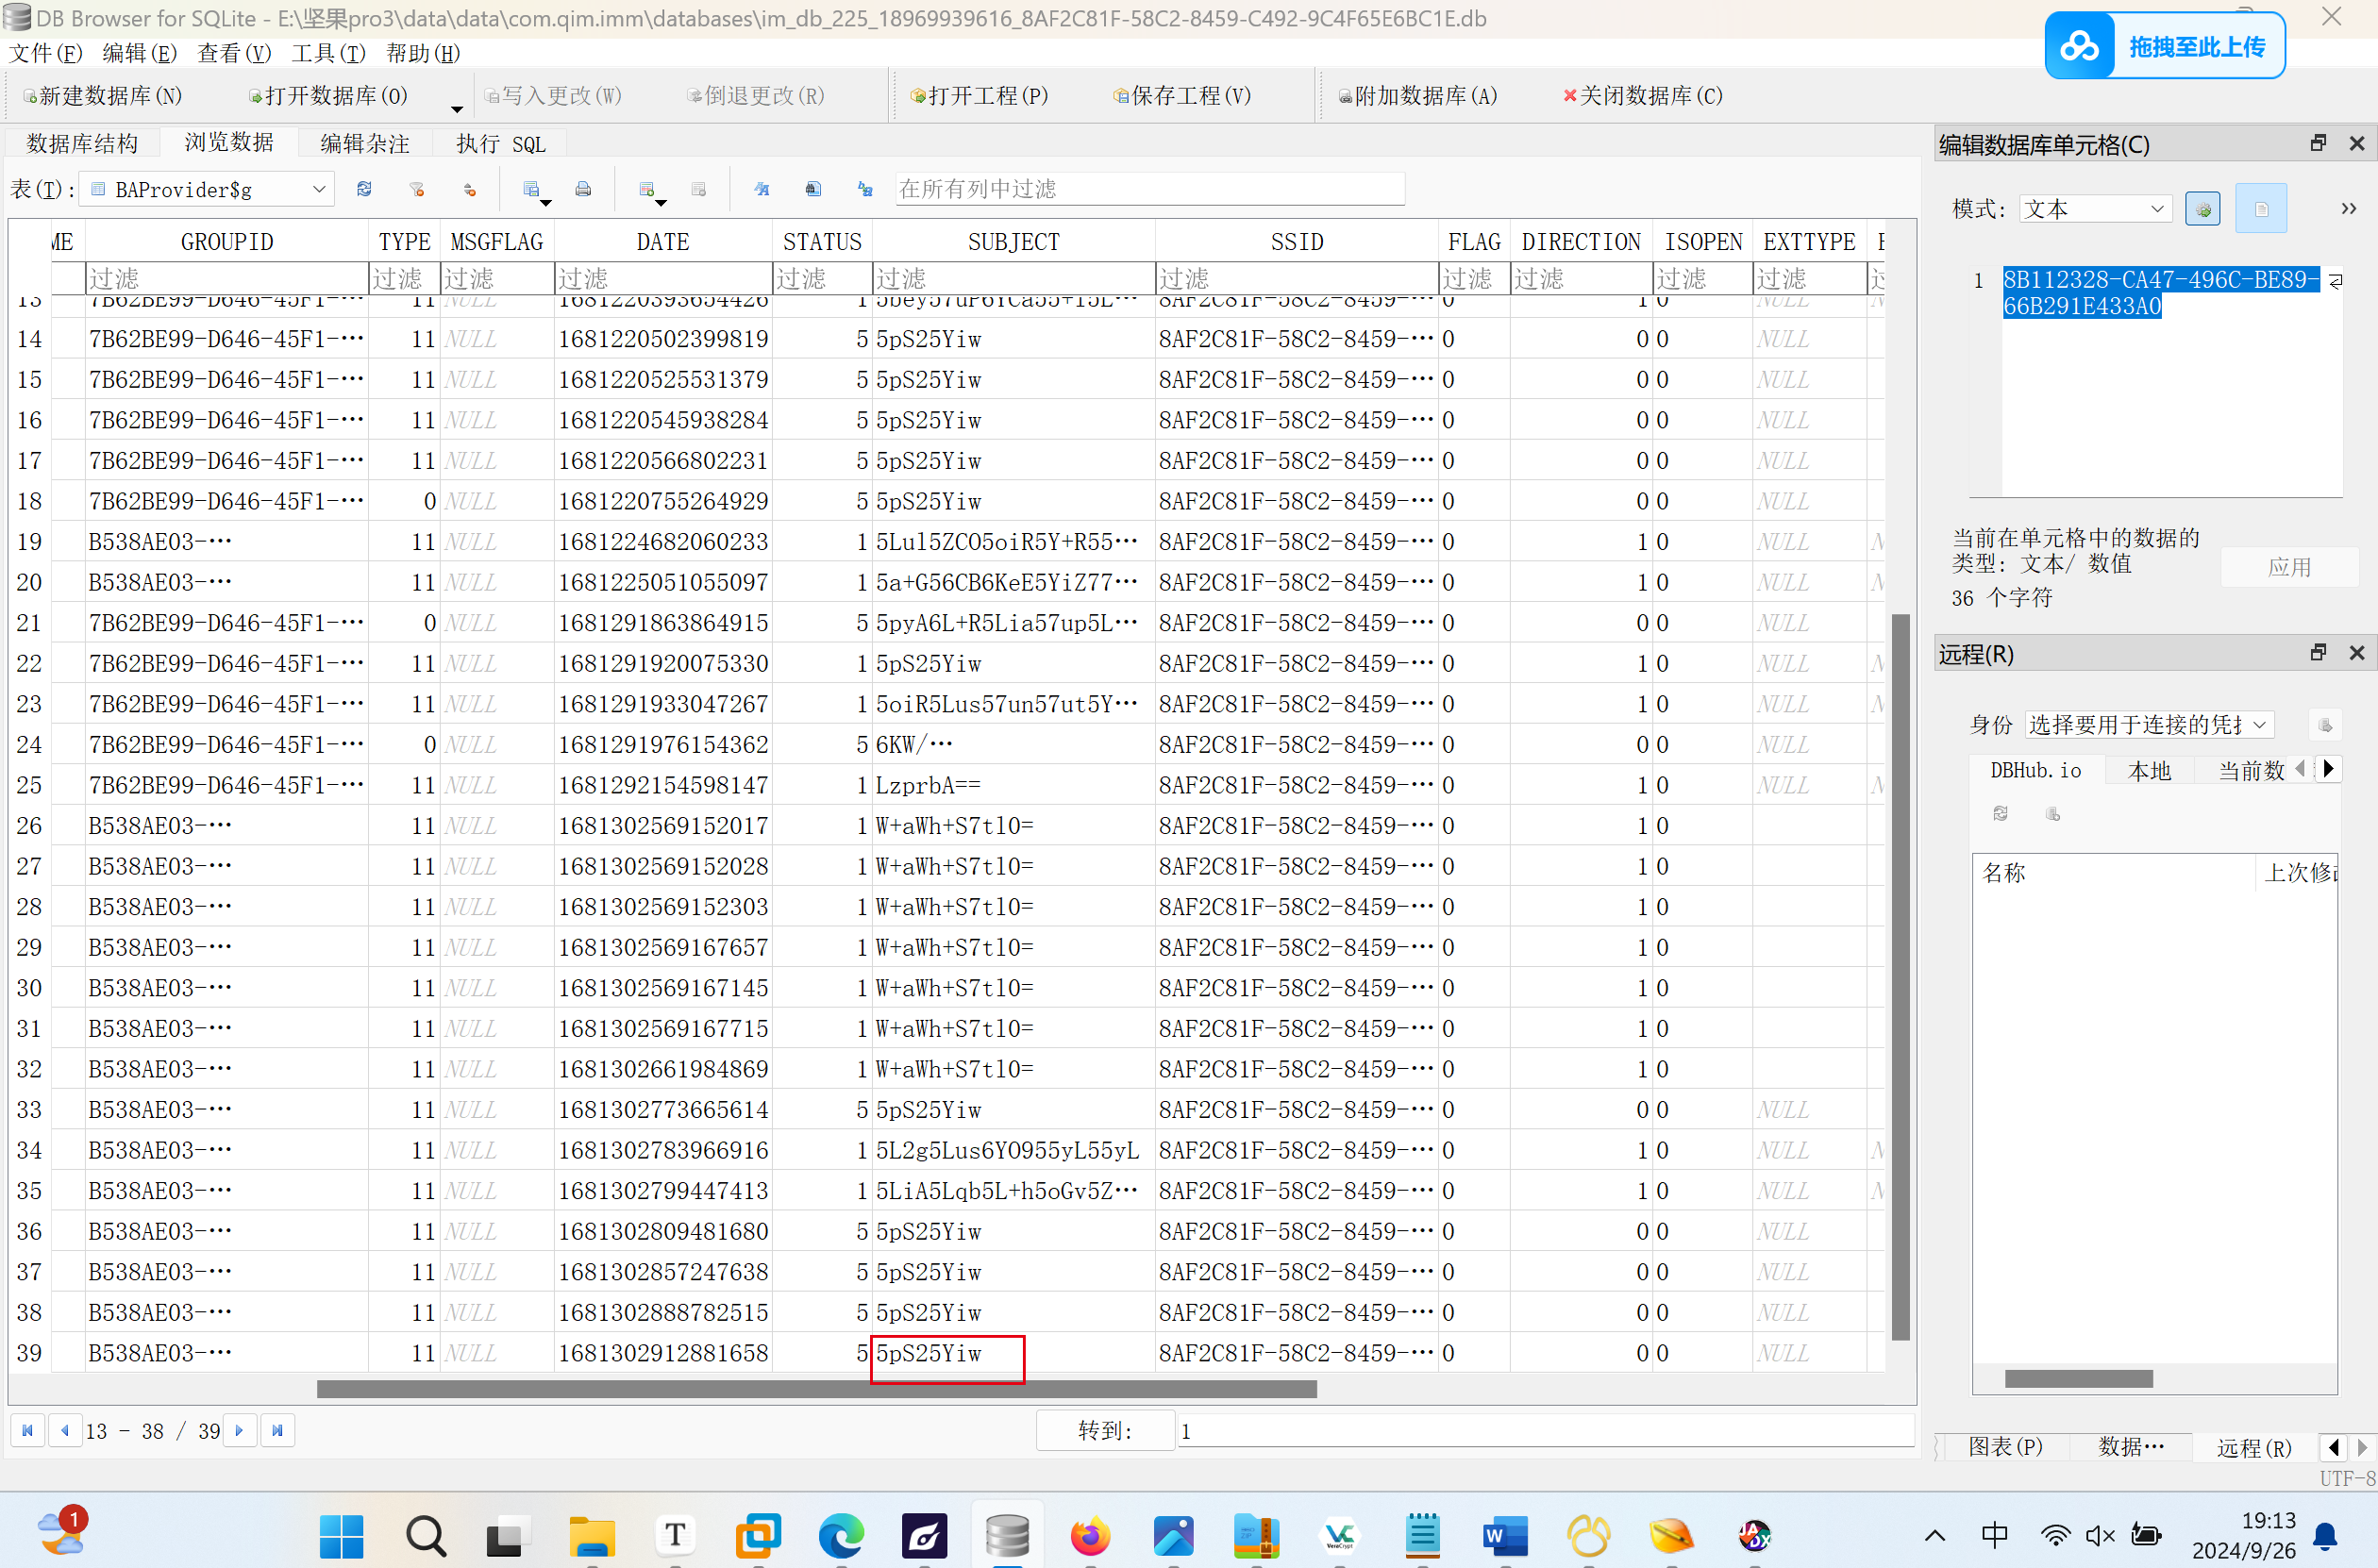Screen dimensions: 2378x1568
Task: Expand 打开数据库 recent files arrow
Action: tap(456, 108)
